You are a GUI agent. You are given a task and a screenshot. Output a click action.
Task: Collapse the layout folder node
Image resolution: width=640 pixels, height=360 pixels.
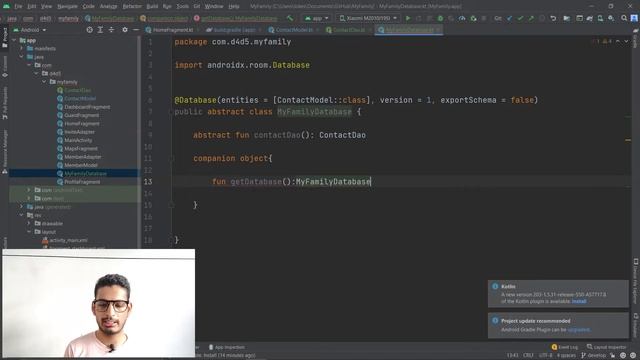point(29,232)
